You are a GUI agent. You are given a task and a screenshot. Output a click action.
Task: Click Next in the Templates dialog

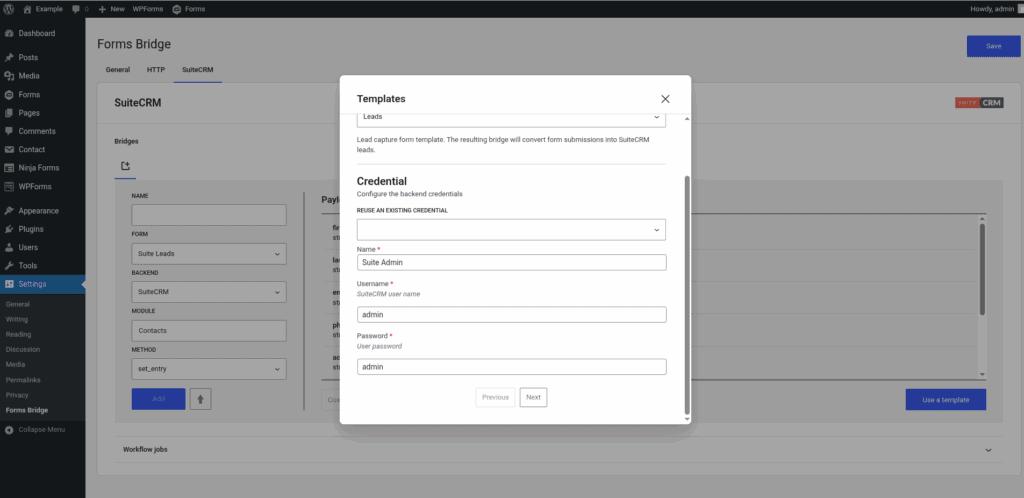pos(534,397)
